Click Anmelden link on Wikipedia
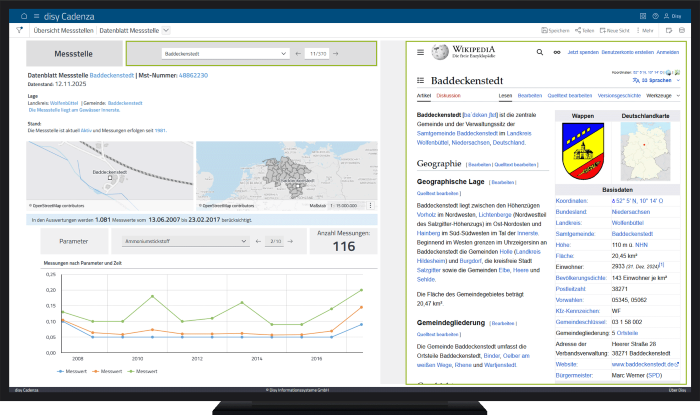700x415 pixels. pos(667,52)
